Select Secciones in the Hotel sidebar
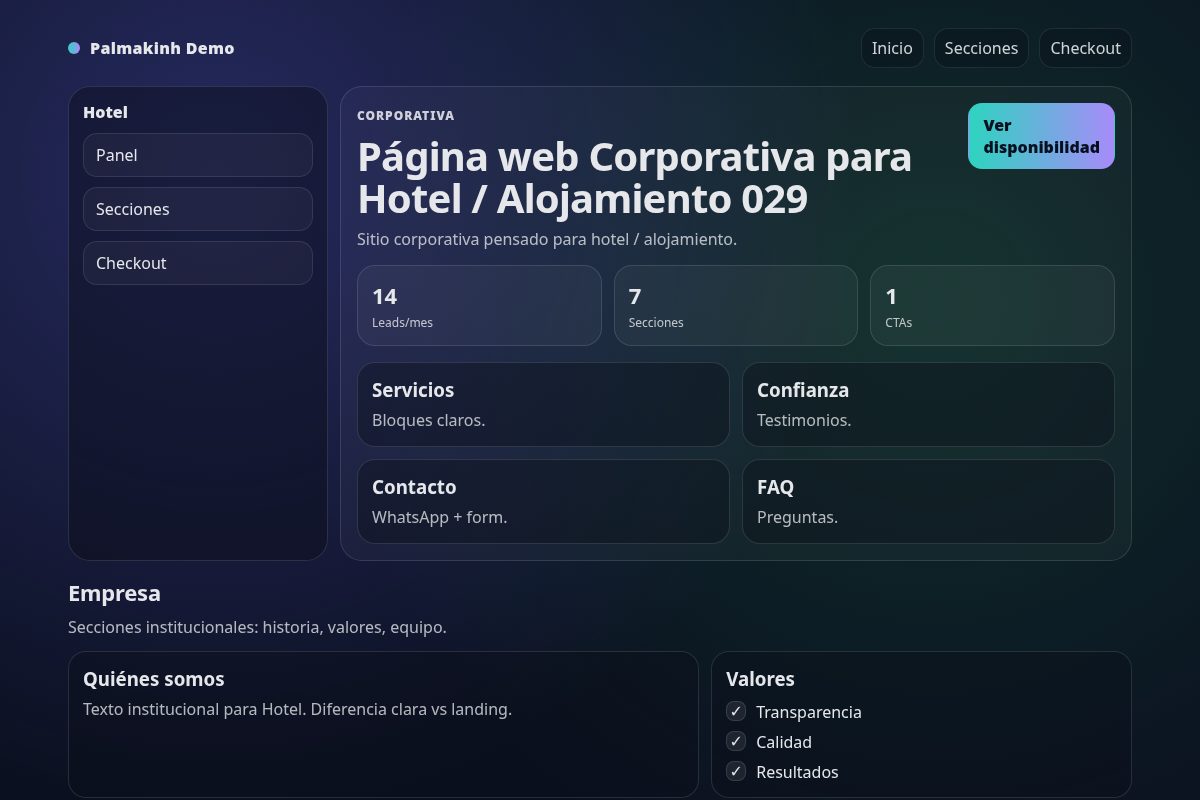This screenshot has width=1200, height=800. click(x=197, y=209)
